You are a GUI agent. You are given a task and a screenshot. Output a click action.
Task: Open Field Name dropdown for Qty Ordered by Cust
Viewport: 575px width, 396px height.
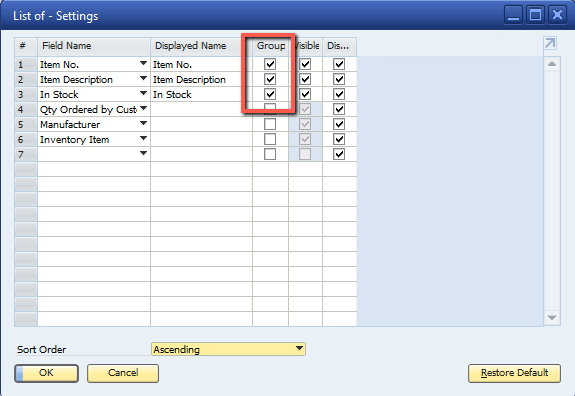coord(144,109)
